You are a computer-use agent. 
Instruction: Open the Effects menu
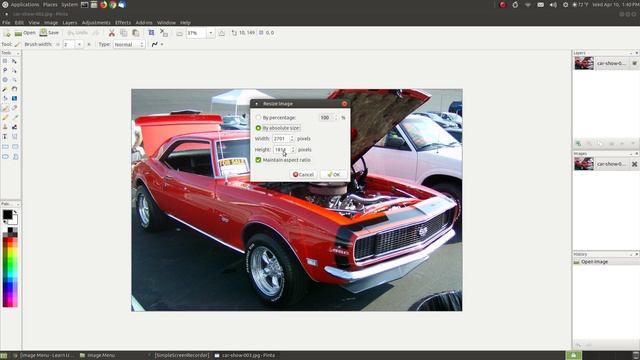[123, 22]
